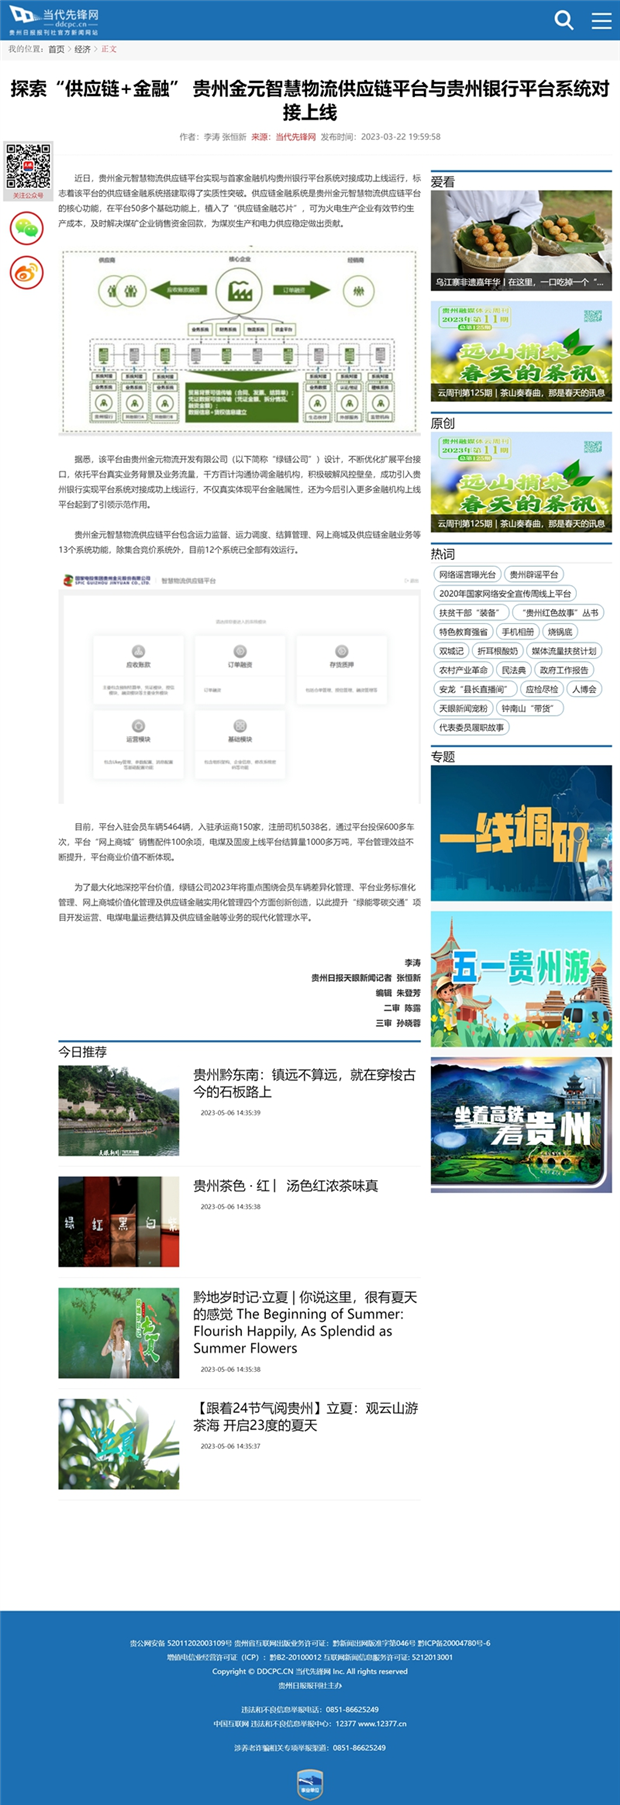
Task: Select hot word 贵州辟谣平台
Action: pos(534,575)
